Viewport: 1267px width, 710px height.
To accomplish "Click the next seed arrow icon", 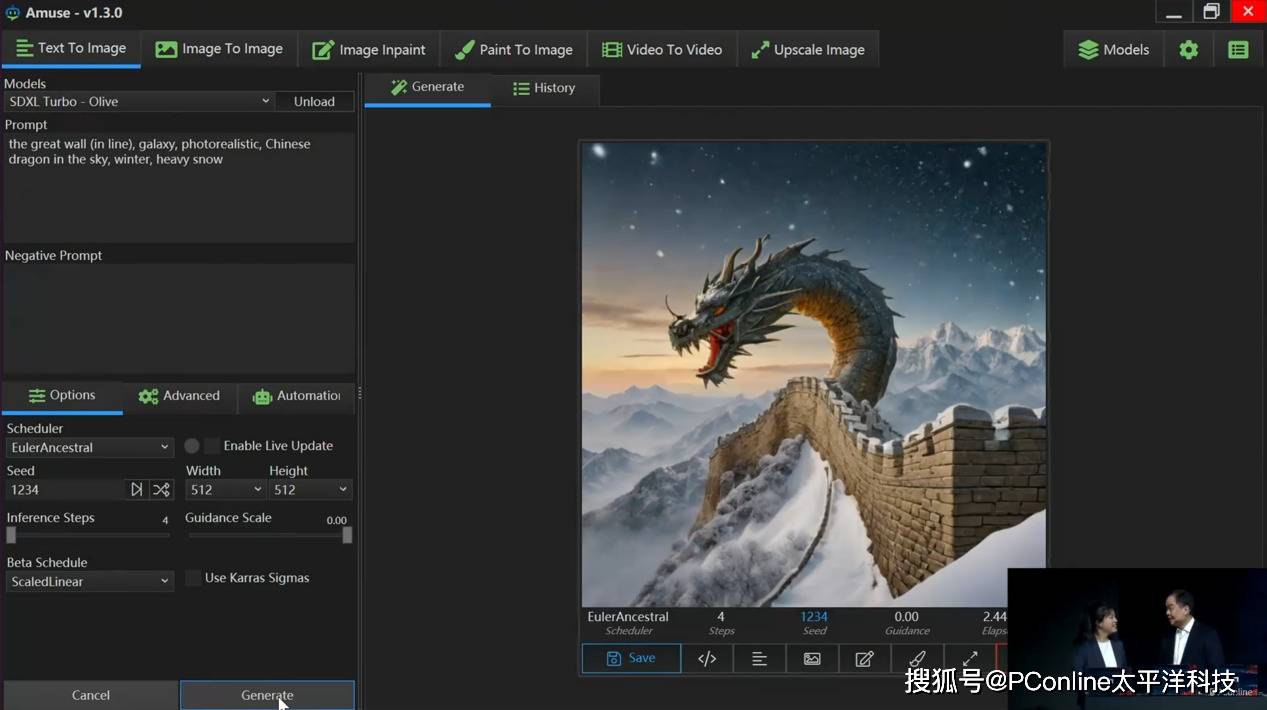I will (x=137, y=489).
